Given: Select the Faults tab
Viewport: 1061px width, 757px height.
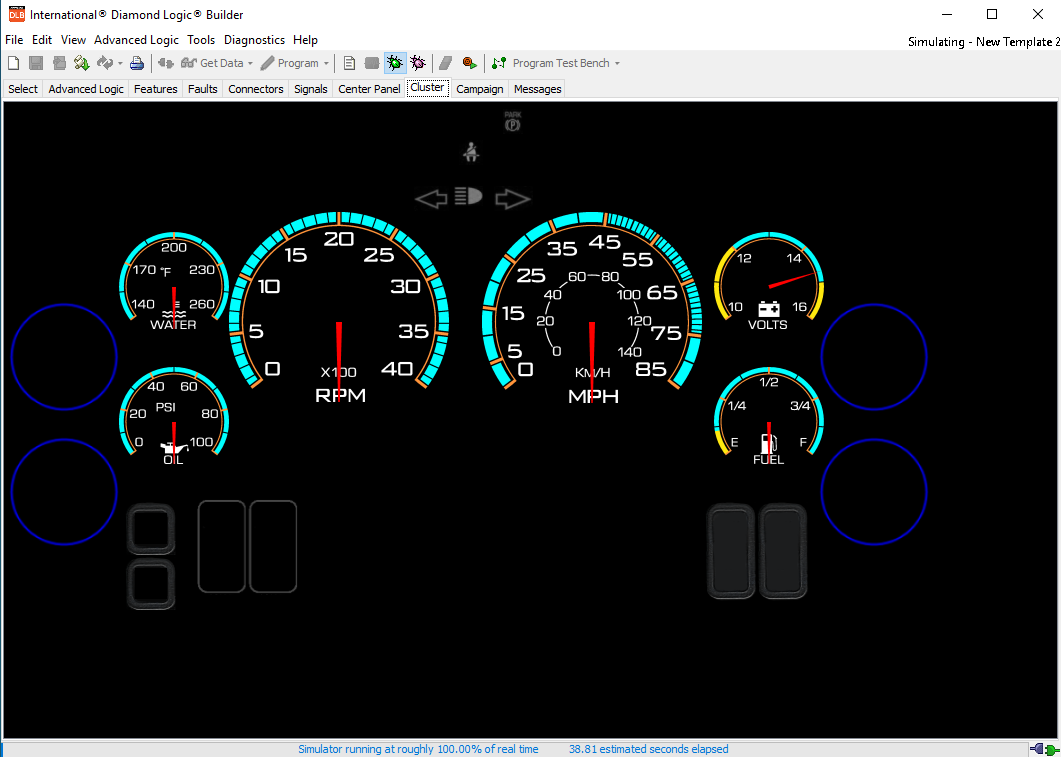Looking at the screenshot, I should 202,88.
